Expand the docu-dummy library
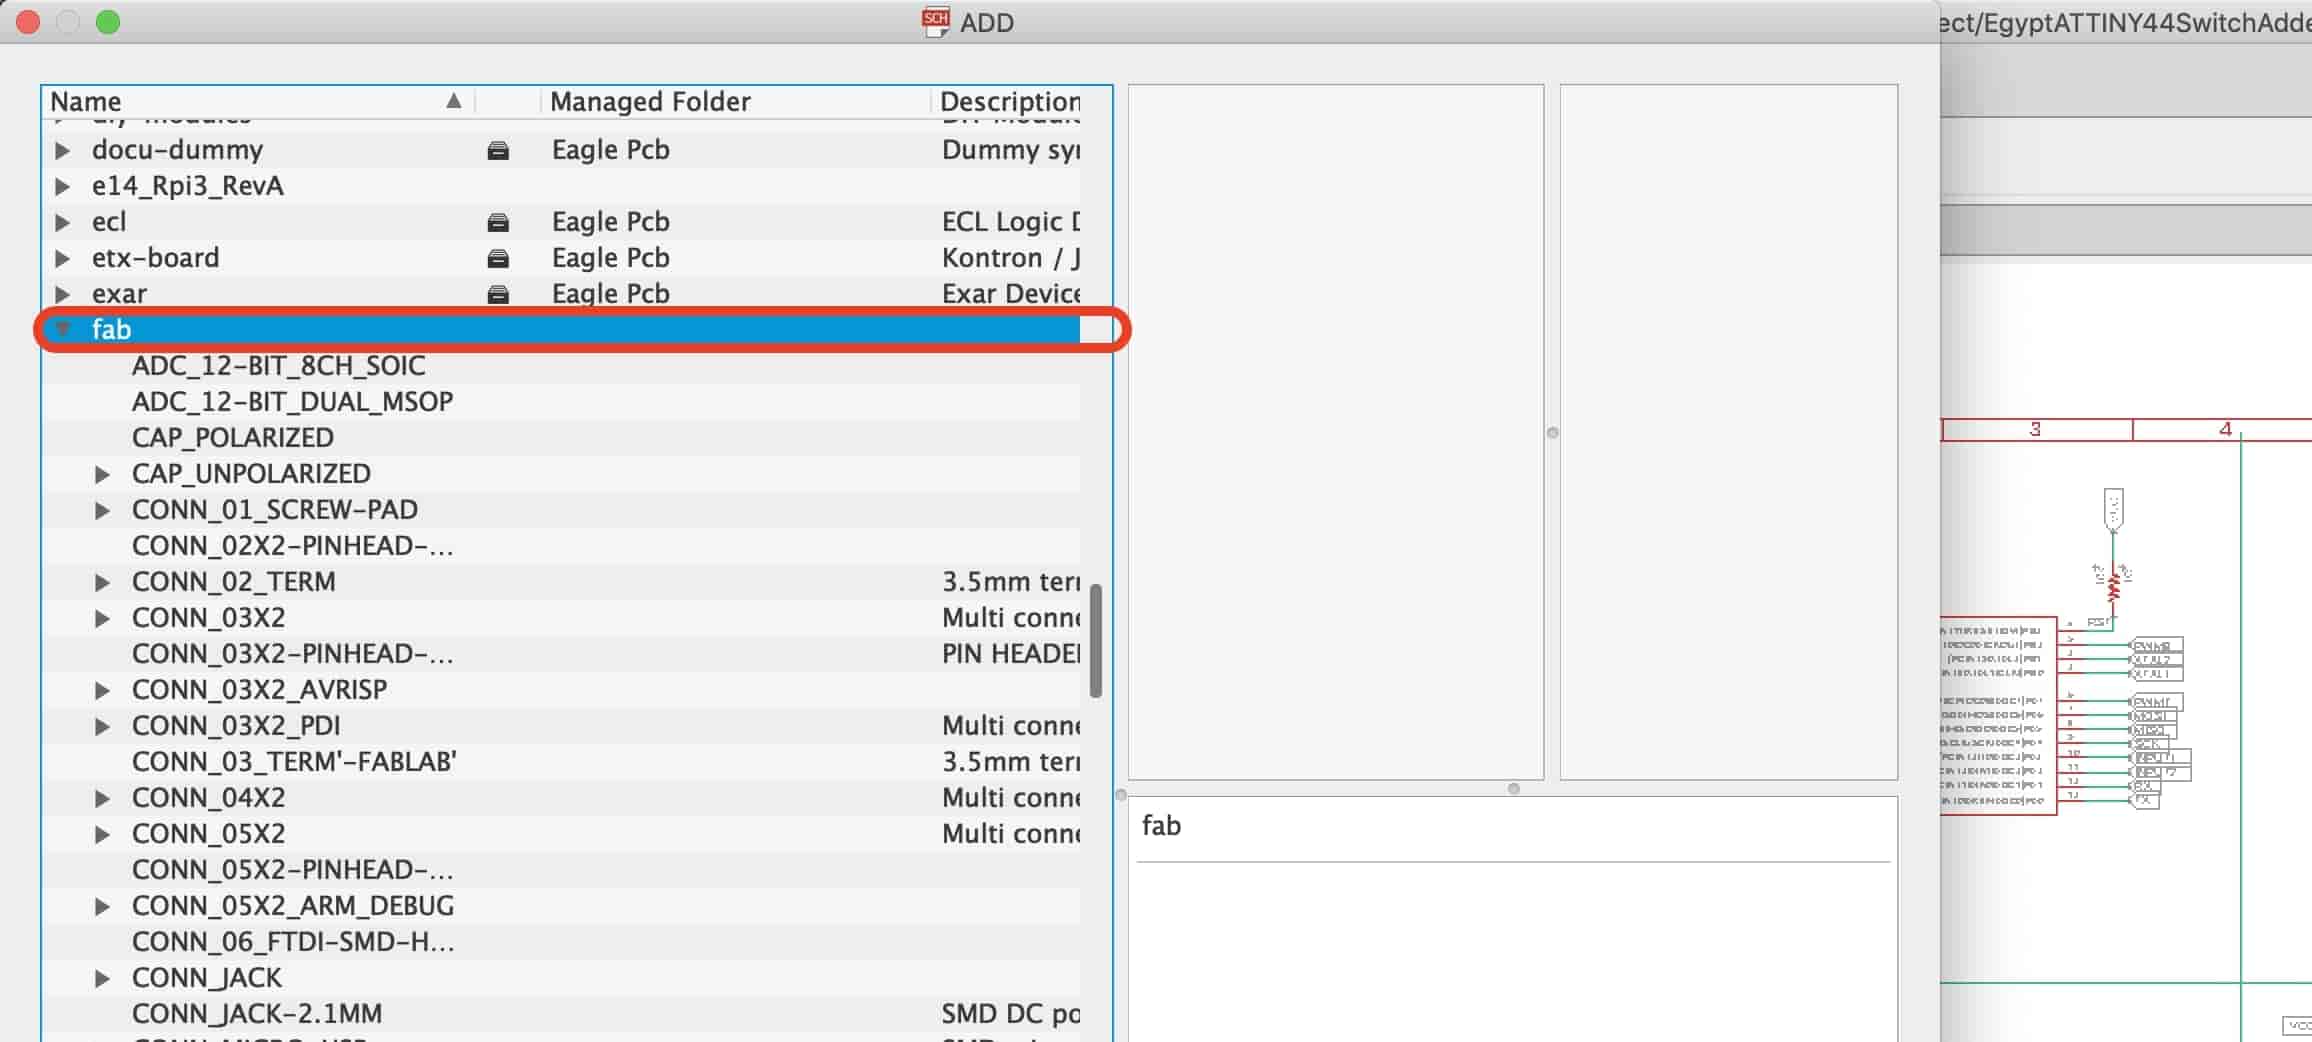Screen dimensions: 2312x1042 pyautogui.click(x=63, y=150)
